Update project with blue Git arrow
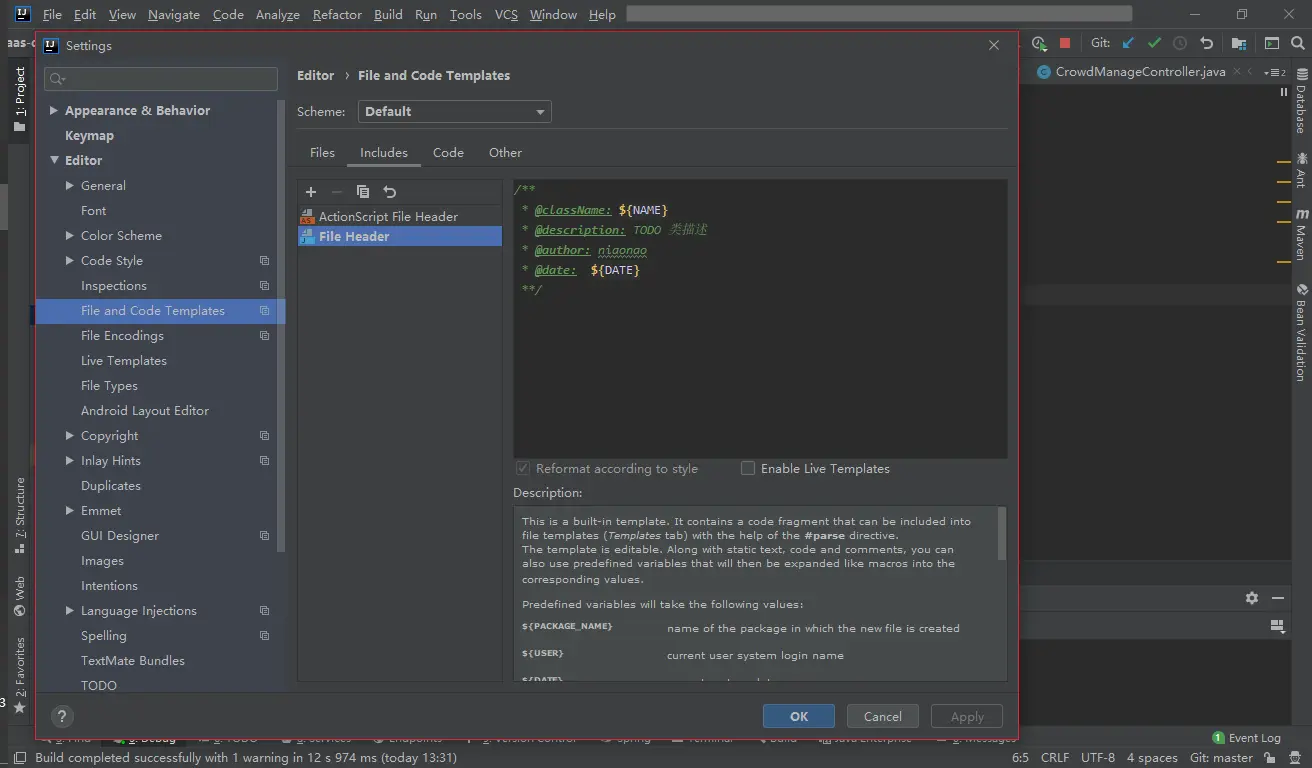 [x=1129, y=43]
